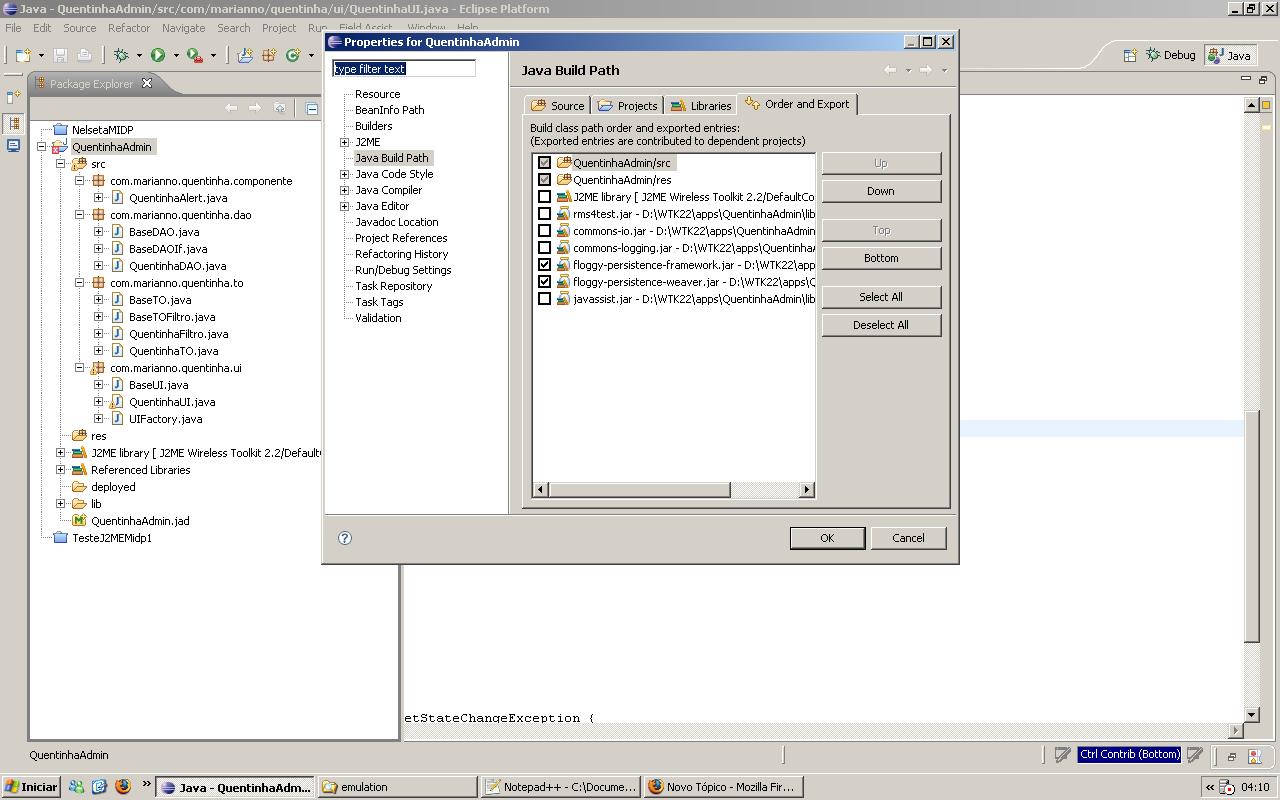Viewport: 1280px width, 800px height.
Task: Toggle export checkbox for rms4test.jar
Action: [544, 214]
